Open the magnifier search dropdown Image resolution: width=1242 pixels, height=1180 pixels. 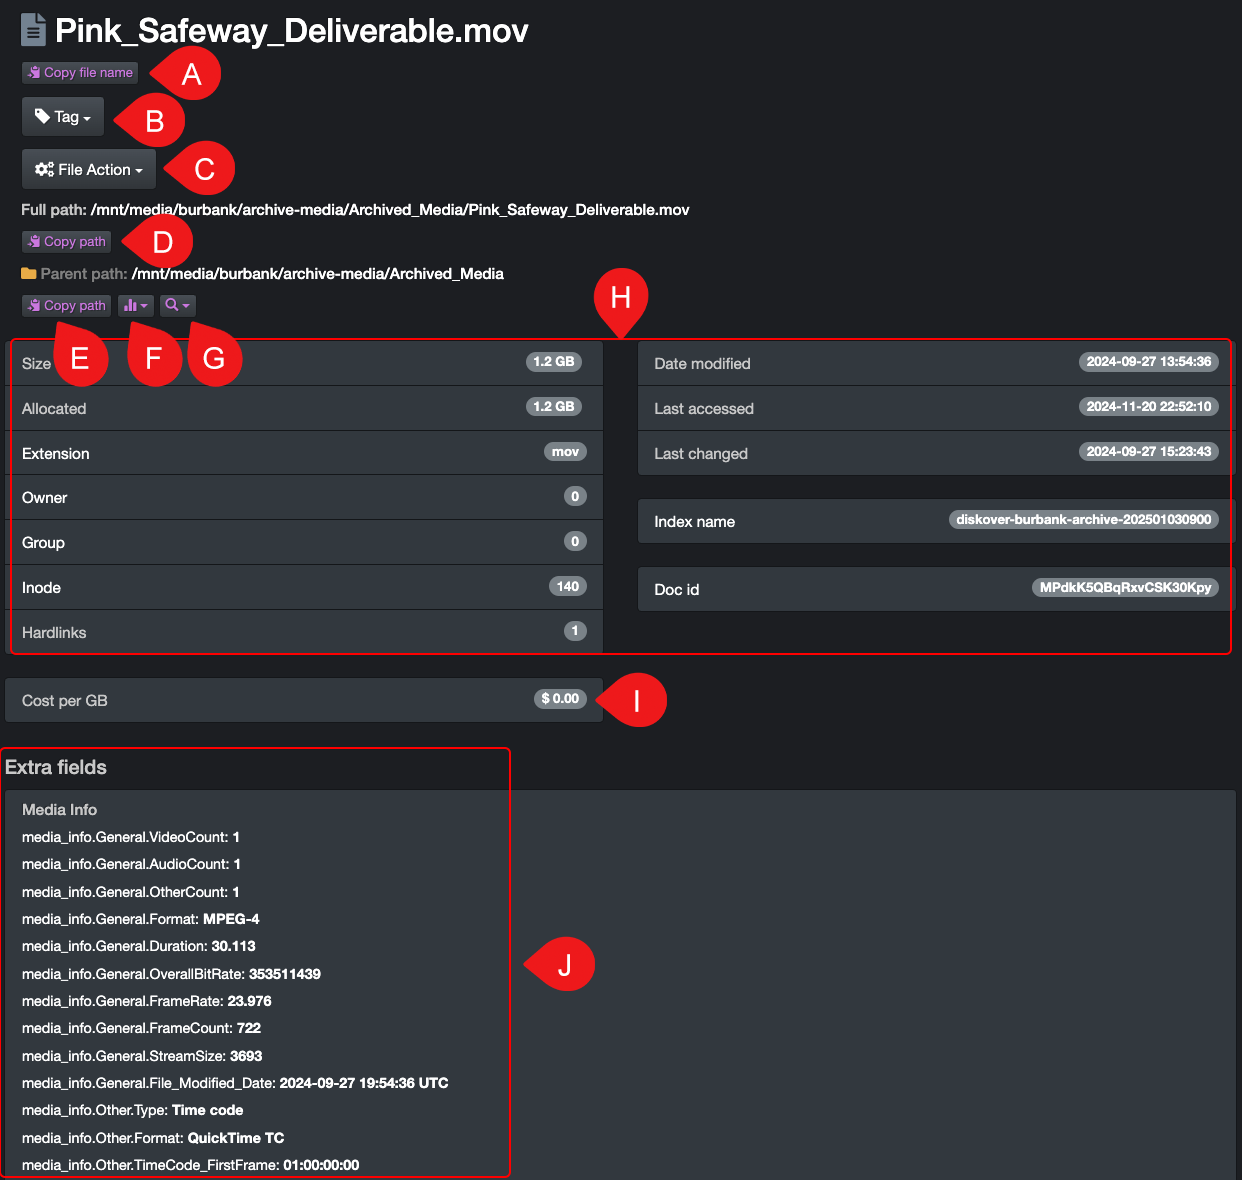pos(178,306)
